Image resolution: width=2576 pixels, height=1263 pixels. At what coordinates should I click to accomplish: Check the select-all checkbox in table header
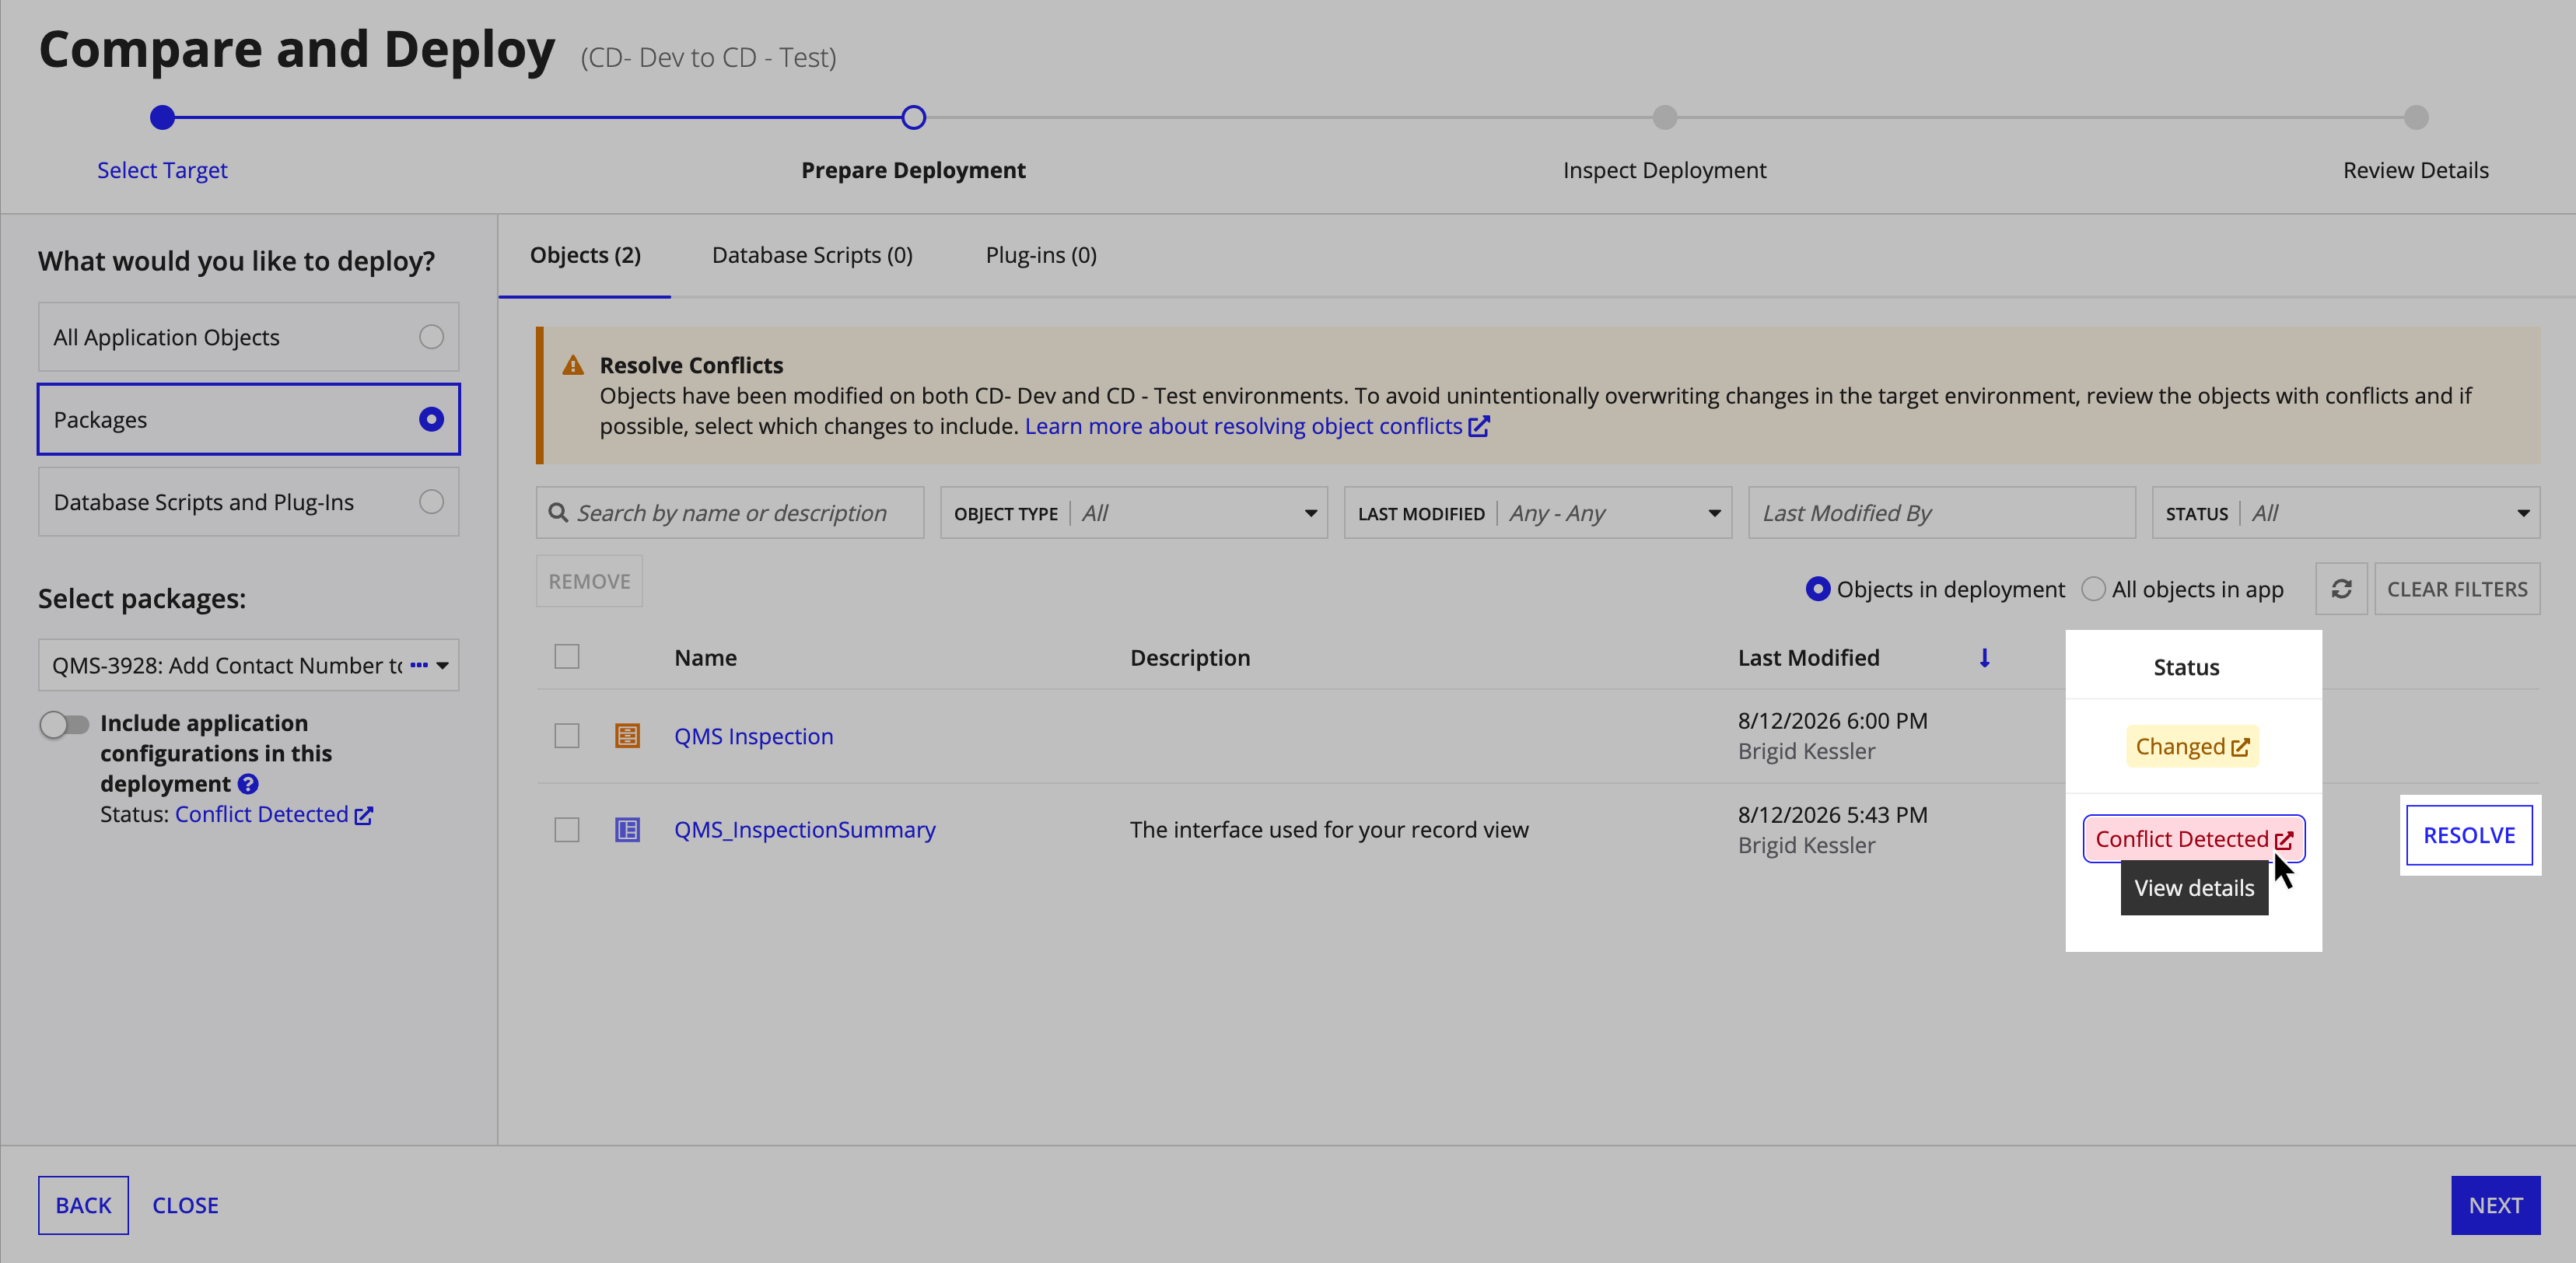(567, 657)
